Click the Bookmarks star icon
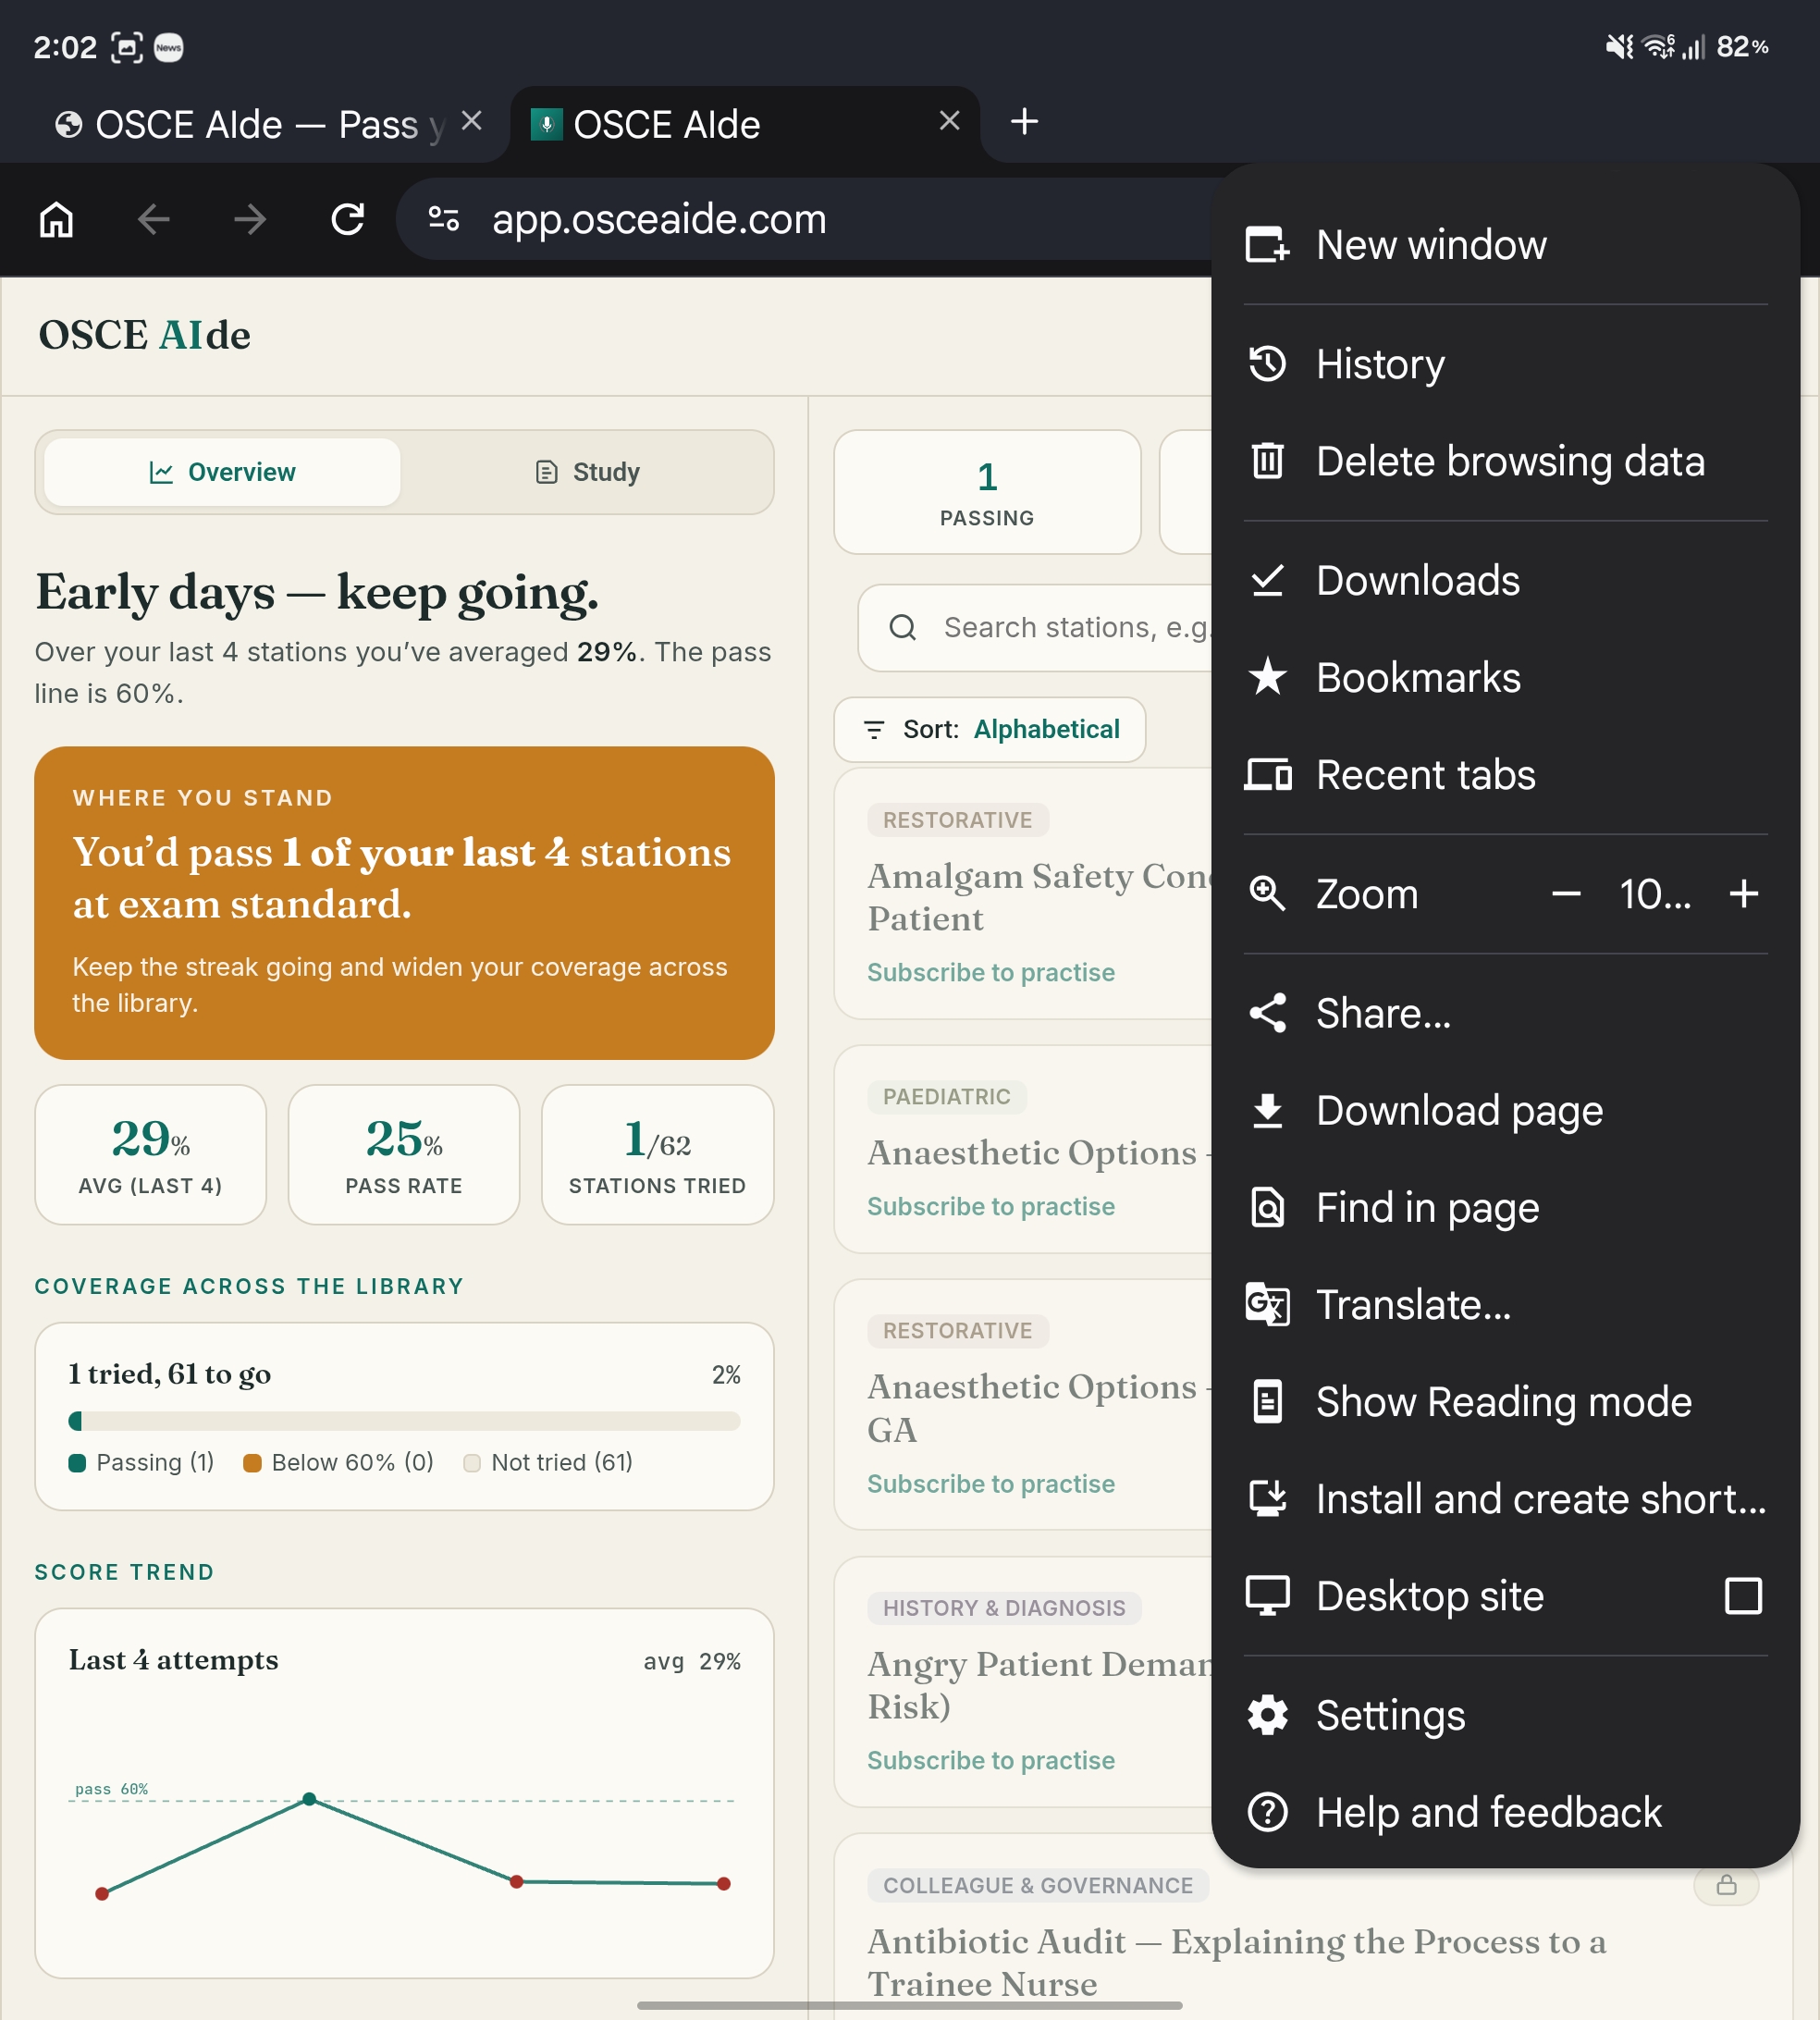The width and height of the screenshot is (1820, 2020). (x=1267, y=677)
